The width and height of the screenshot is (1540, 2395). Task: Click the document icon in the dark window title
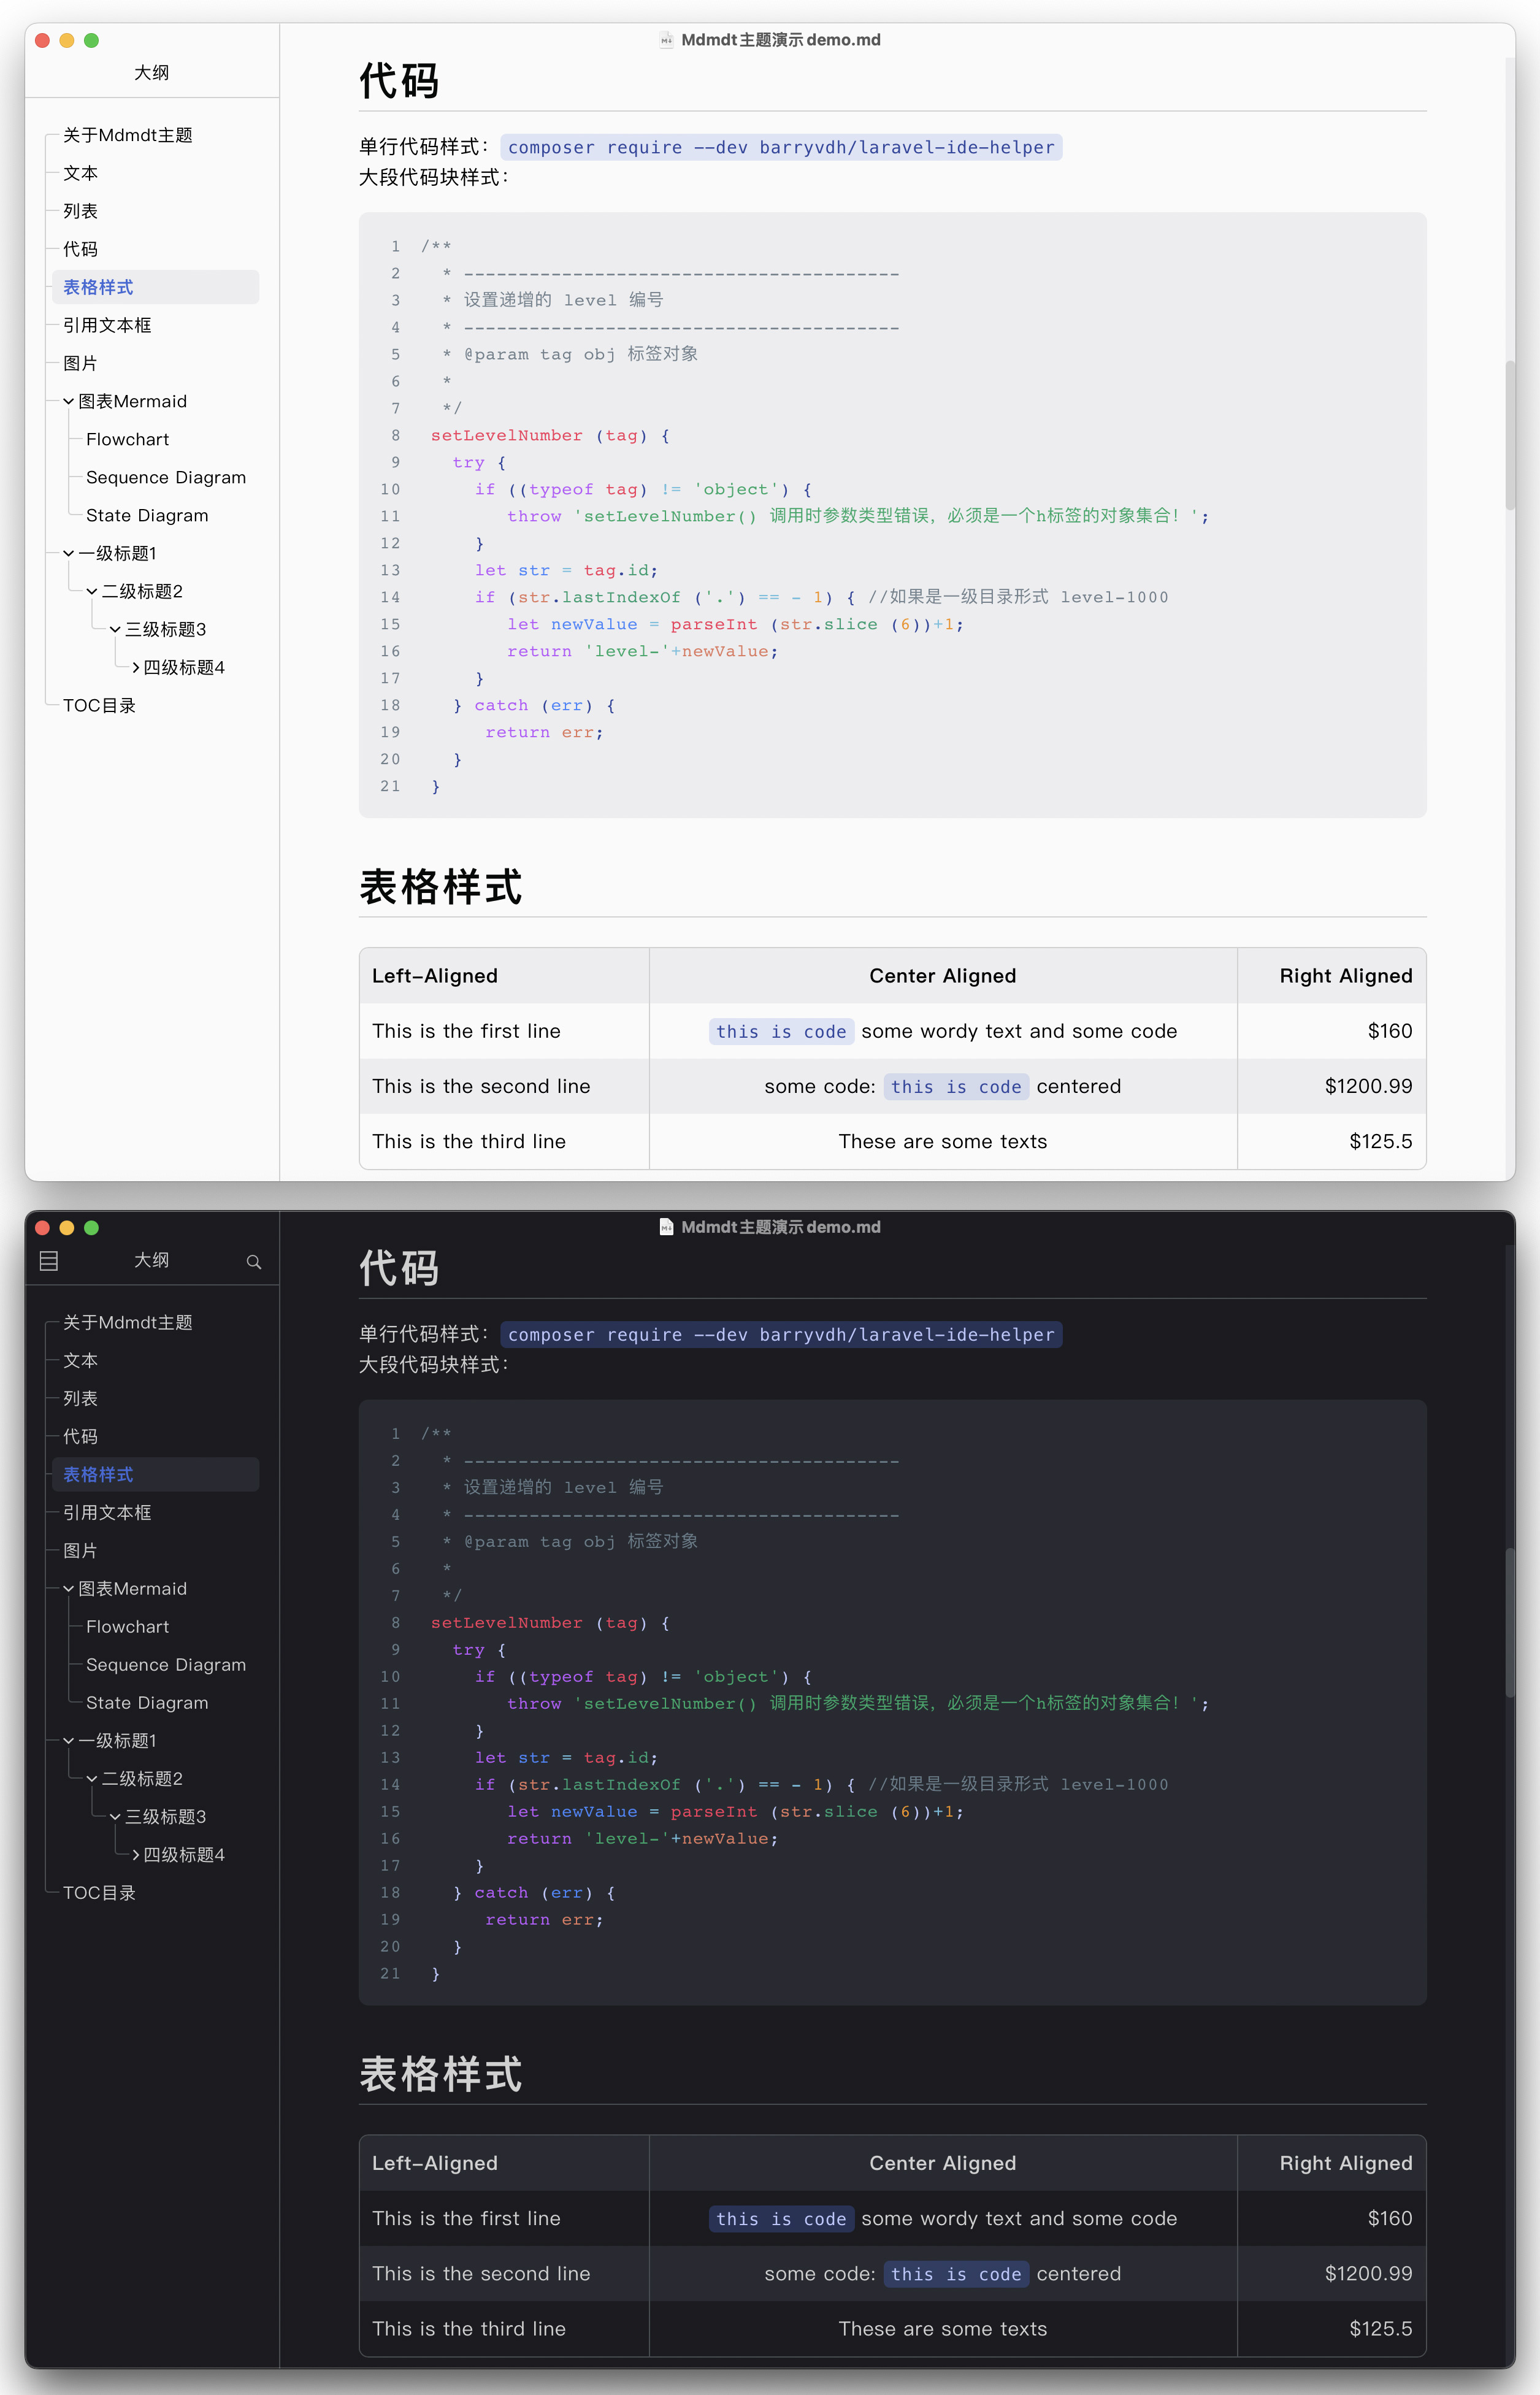pos(666,1227)
